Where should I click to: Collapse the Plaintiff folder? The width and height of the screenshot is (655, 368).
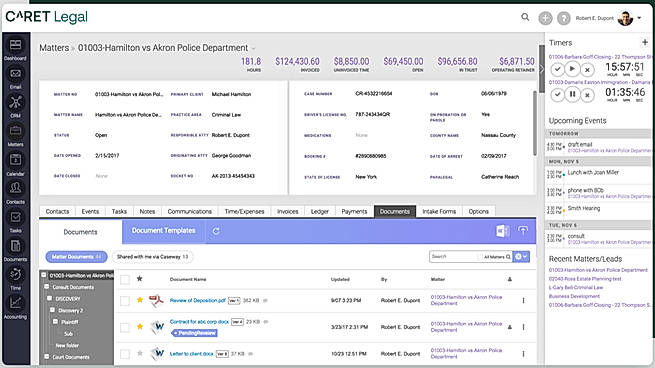(x=55, y=322)
